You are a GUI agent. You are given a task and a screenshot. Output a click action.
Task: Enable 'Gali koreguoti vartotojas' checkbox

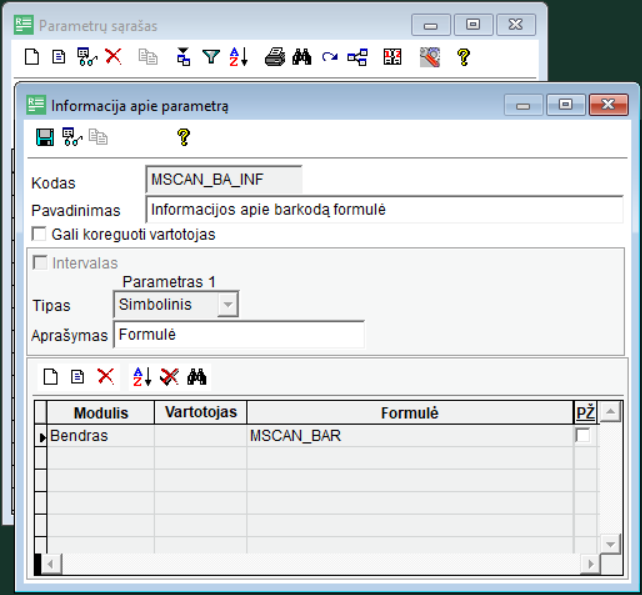pyautogui.click(x=40, y=234)
